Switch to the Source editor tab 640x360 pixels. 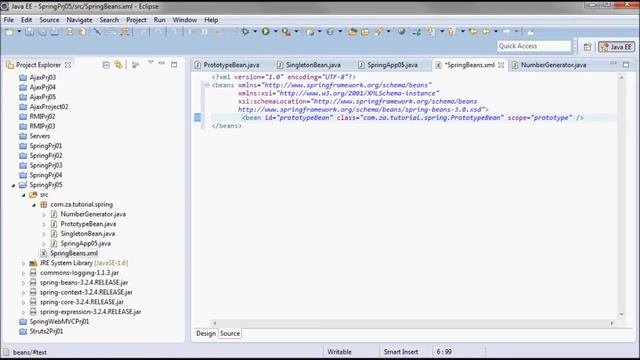pyautogui.click(x=230, y=333)
